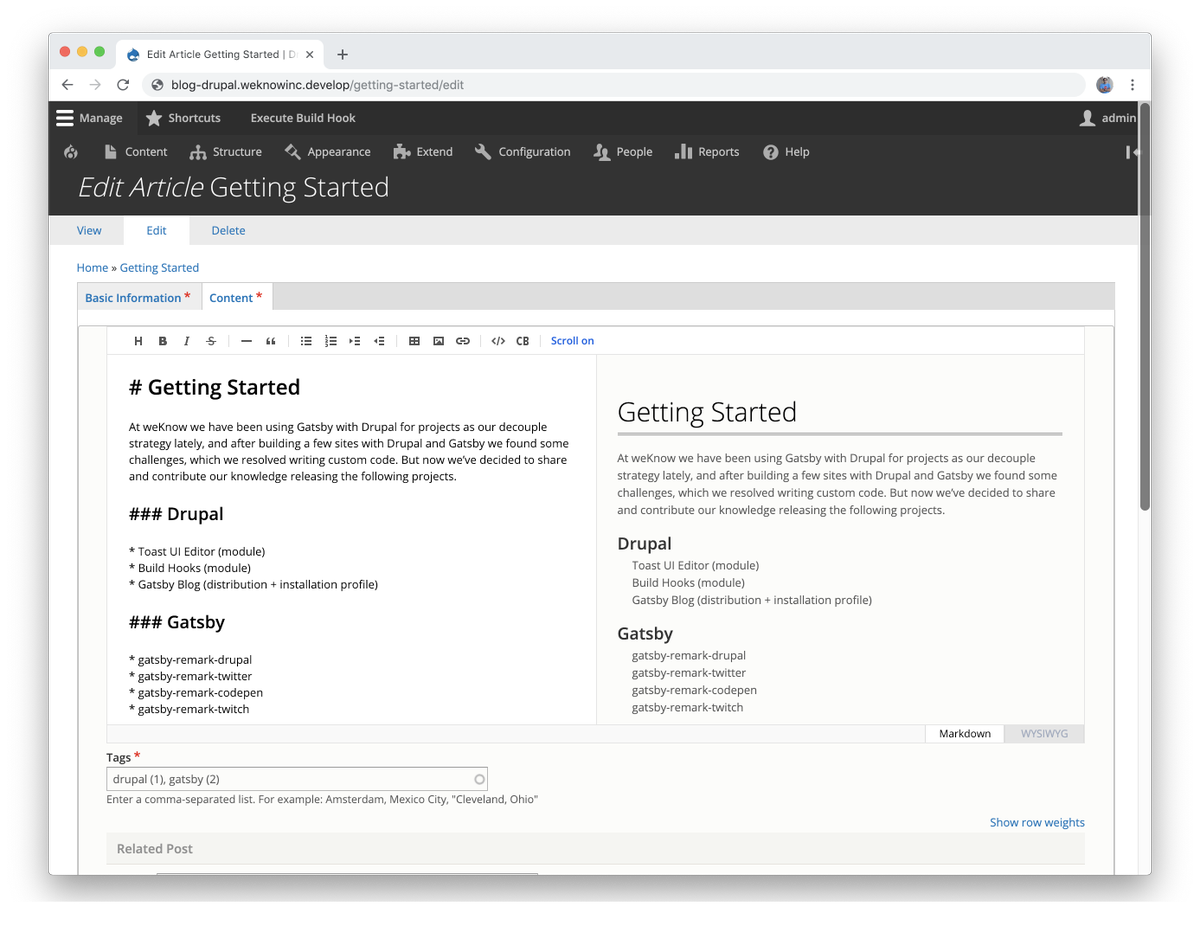The height and width of the screenshot is (939, 1200).
Task: Click preview 'Build Hooks (module)' item
Action: point(688,583)
